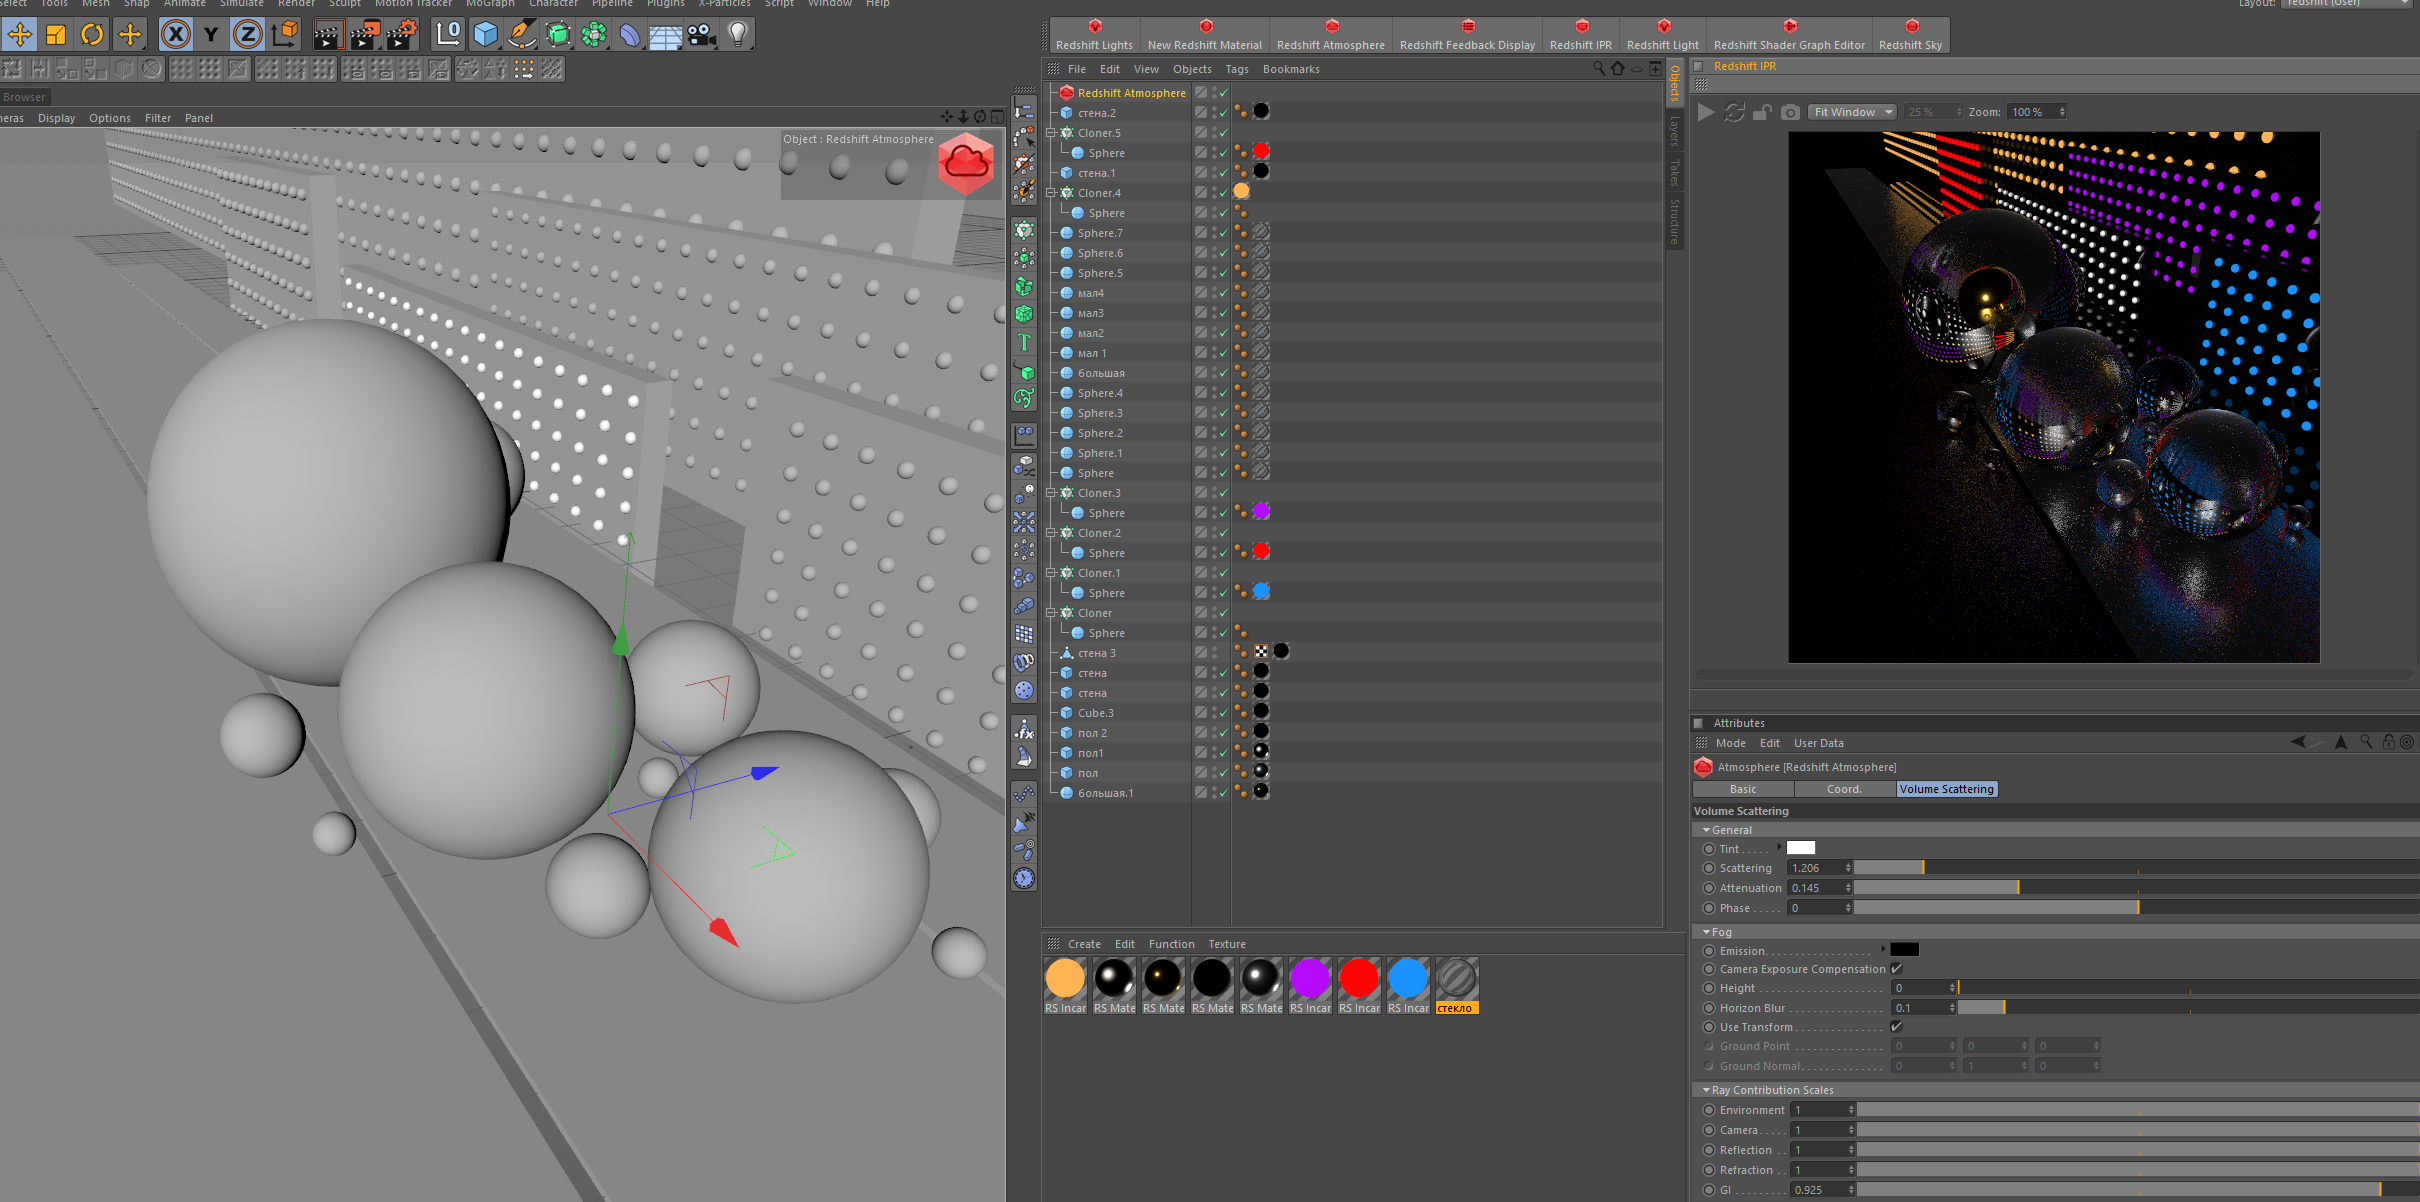
Task: Click the IPR snapshot camera icon
Action: tap(1790, 112)
